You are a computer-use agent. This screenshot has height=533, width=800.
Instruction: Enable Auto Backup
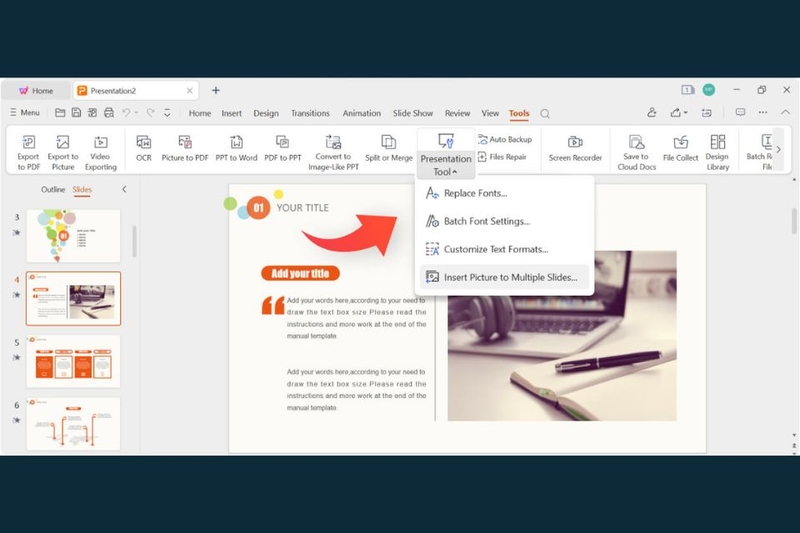(x=505, y=139)
